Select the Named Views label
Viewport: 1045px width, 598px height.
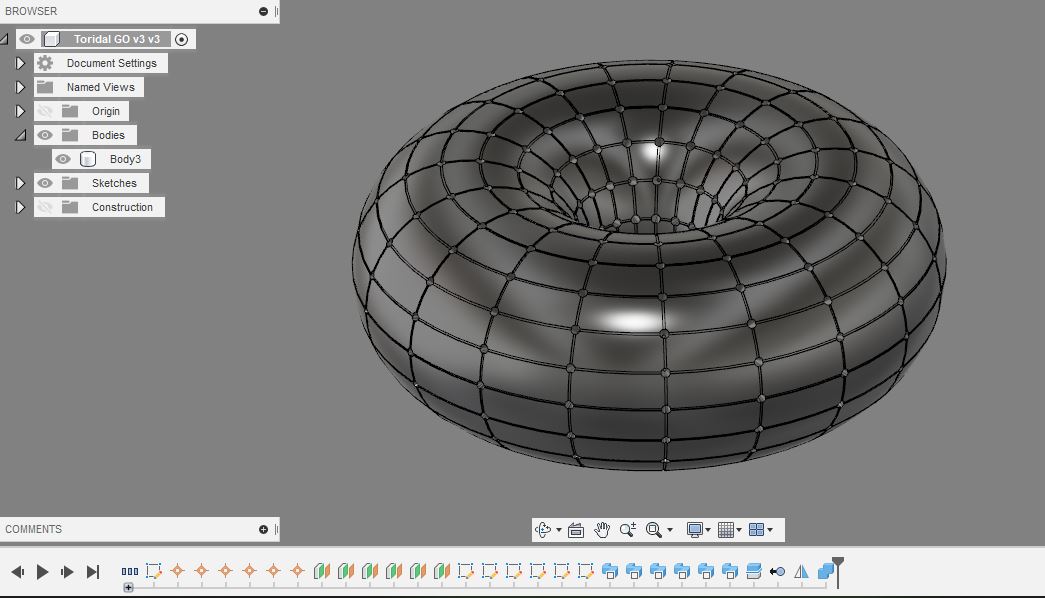[x=101, y=87]
